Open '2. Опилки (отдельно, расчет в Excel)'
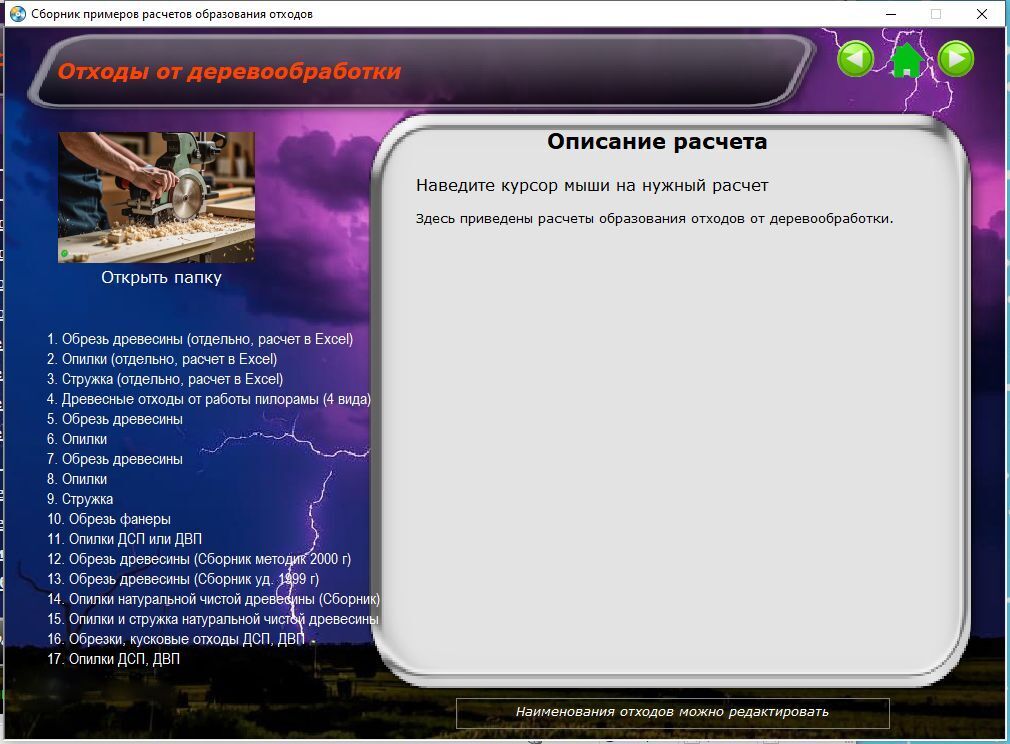Viewport: 1010px width, 744px height. (162, 359)
